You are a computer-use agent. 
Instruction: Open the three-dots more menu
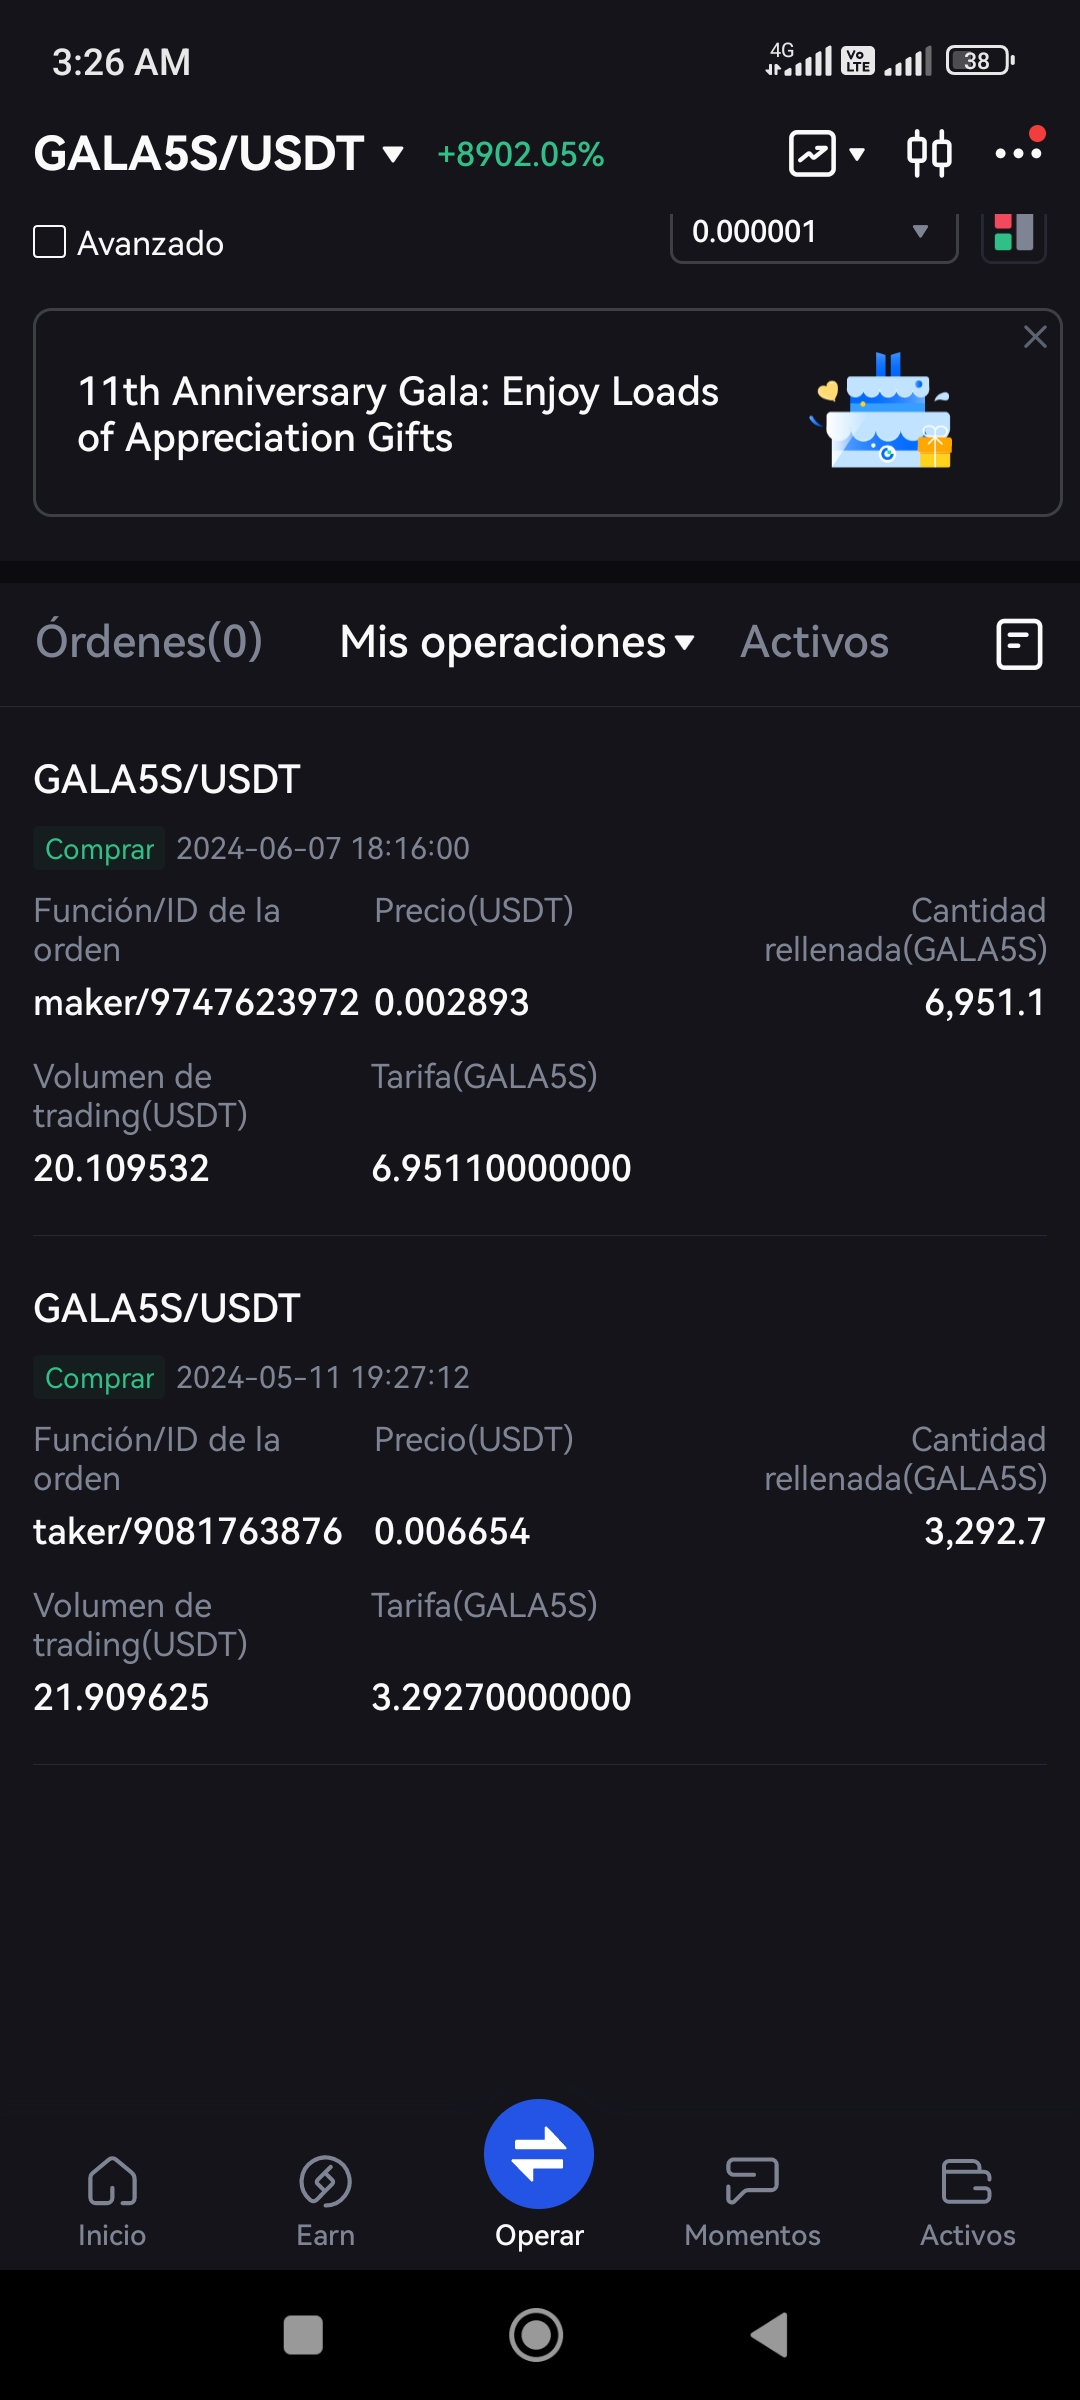point(1019,152)
